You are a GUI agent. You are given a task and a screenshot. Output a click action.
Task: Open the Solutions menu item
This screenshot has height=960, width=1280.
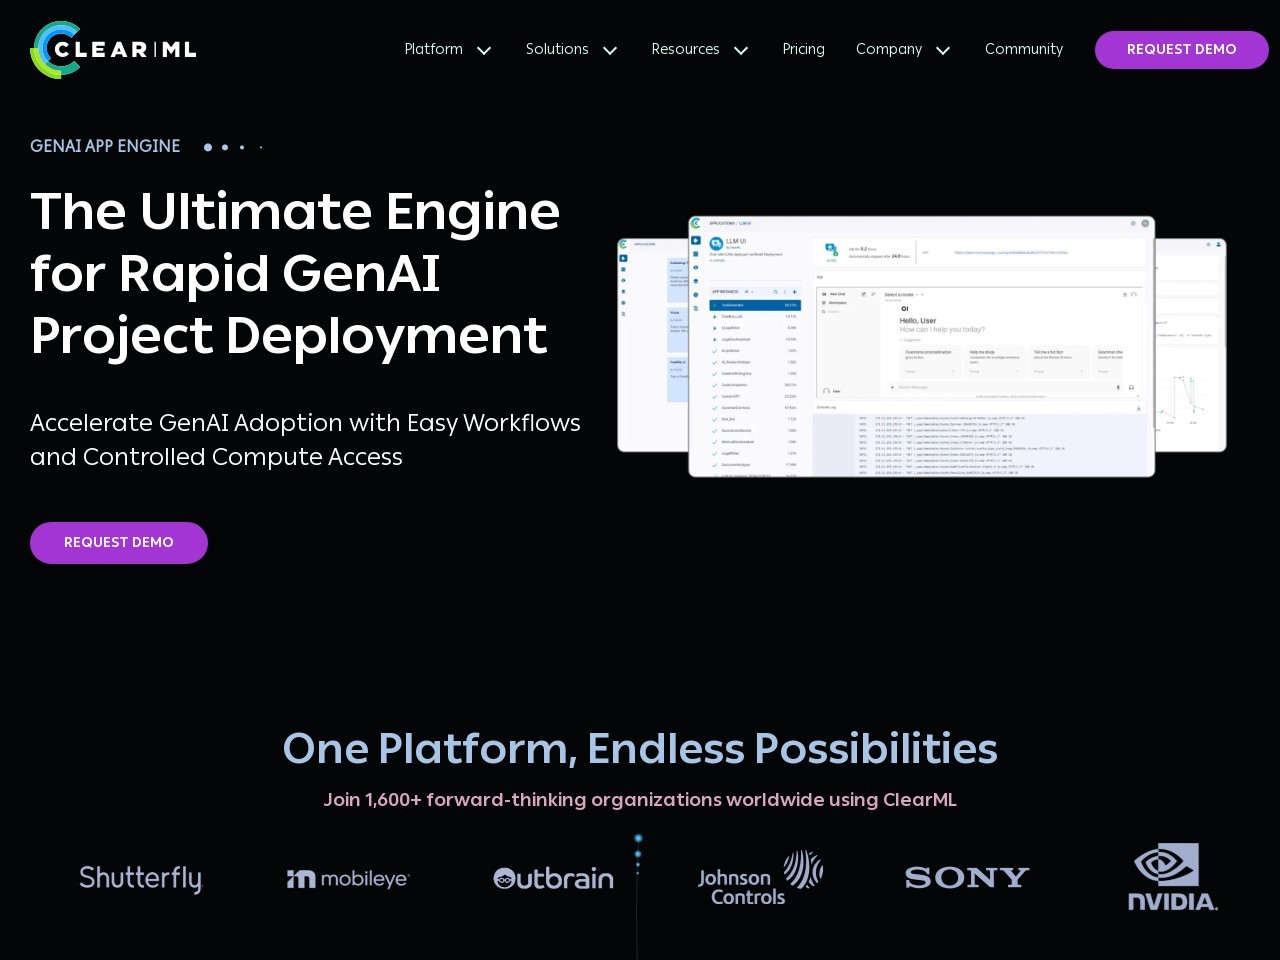click(x=557, y=49)
